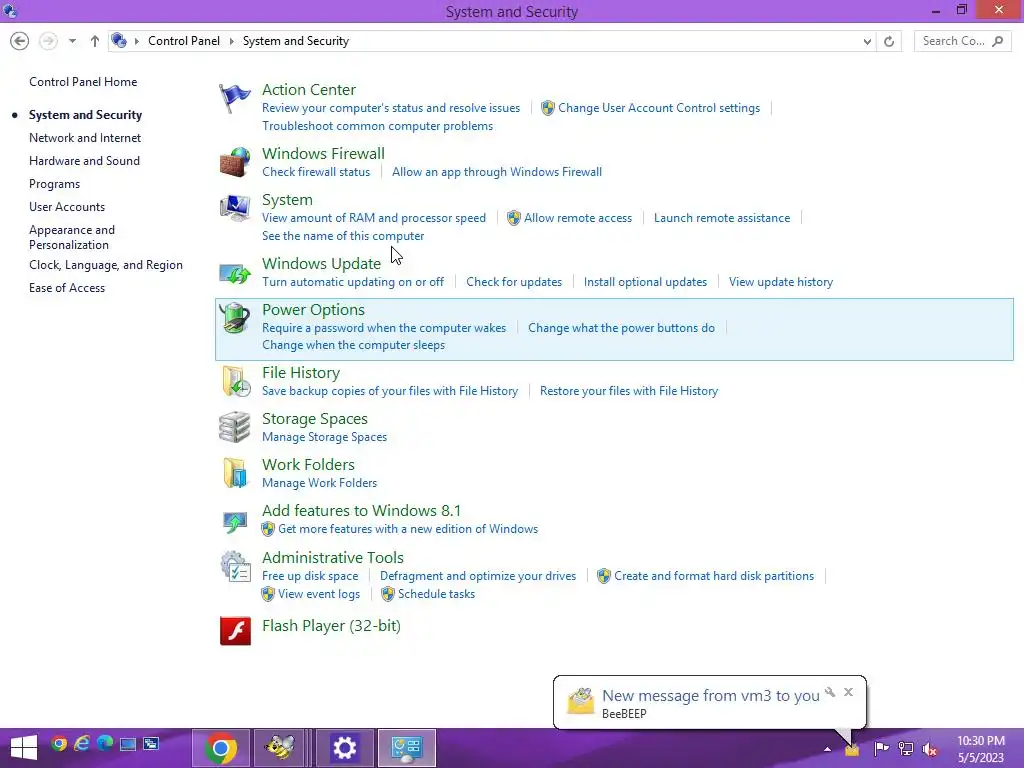
Task: Click View update history
Action: [x=780, y=282]
